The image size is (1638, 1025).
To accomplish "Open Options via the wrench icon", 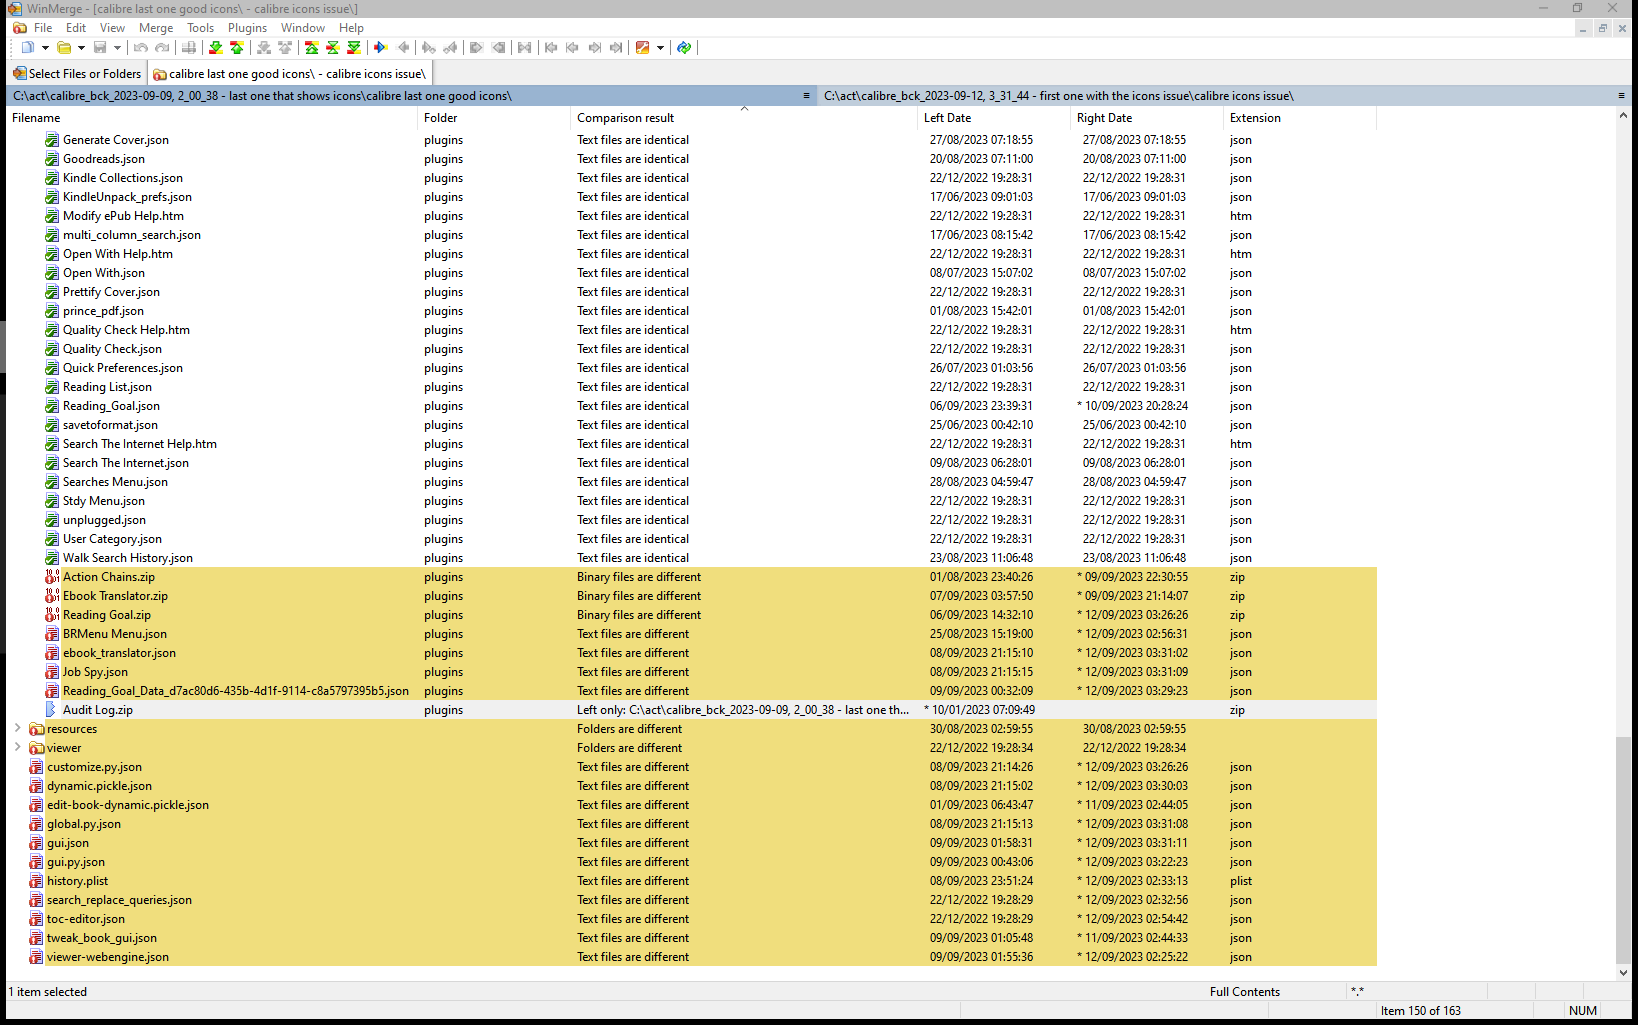I will [643, 48].
